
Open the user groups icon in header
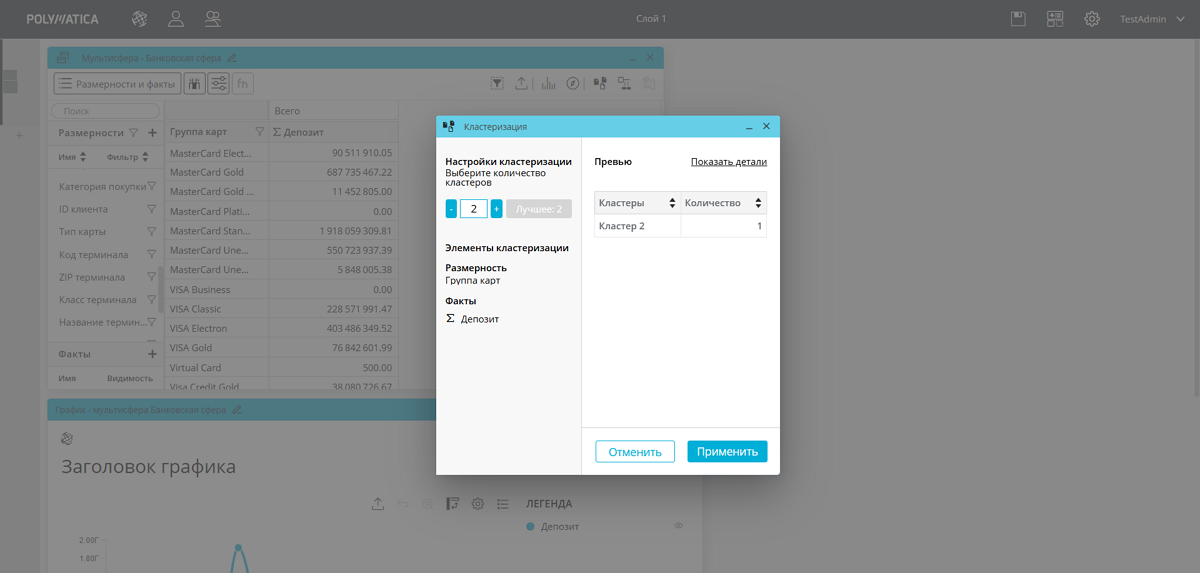(x=213, y=19)
